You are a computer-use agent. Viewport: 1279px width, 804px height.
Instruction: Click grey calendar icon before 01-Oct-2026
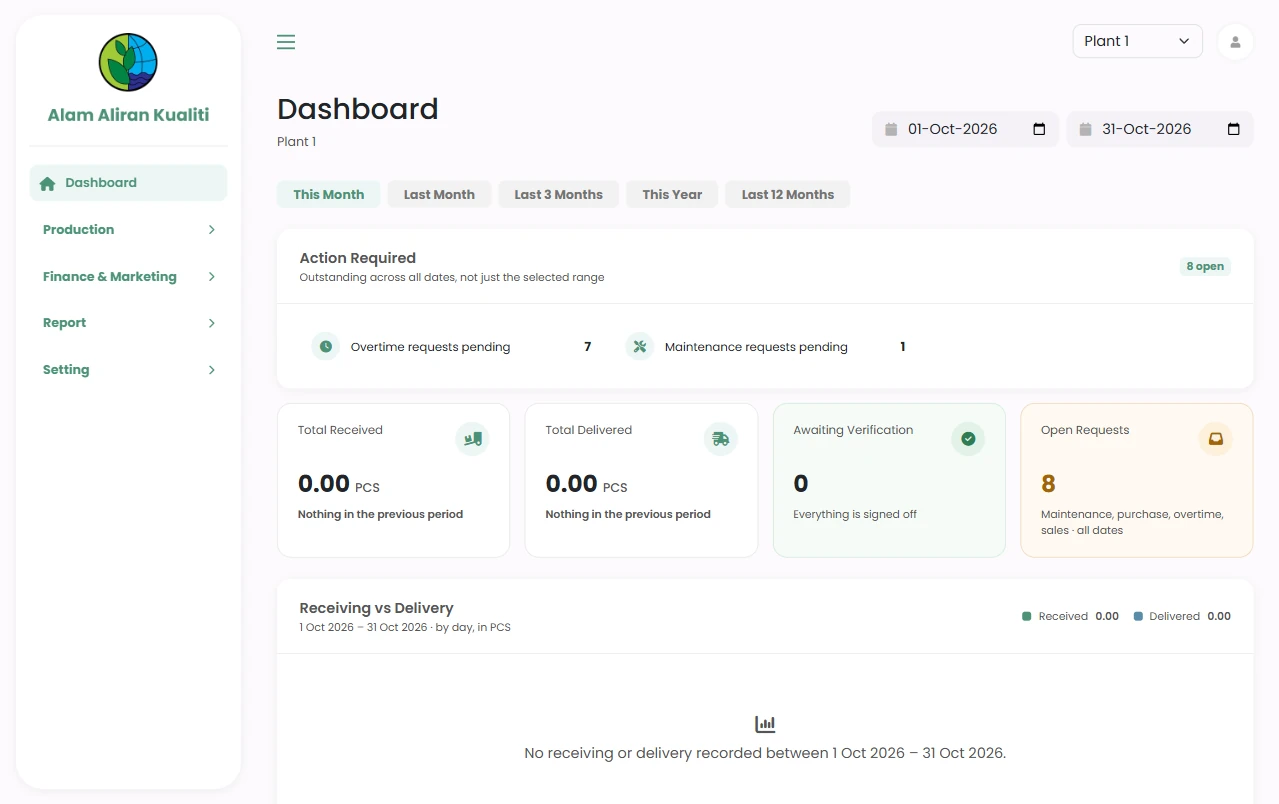(x=891, y=129)
